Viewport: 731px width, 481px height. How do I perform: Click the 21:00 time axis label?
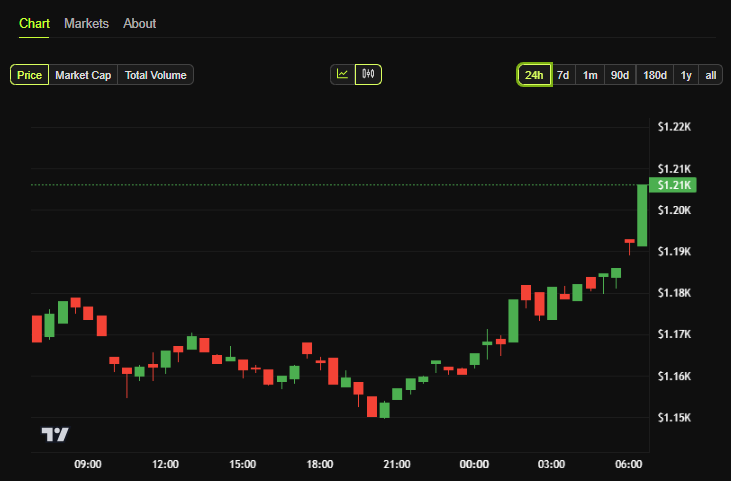397,464
